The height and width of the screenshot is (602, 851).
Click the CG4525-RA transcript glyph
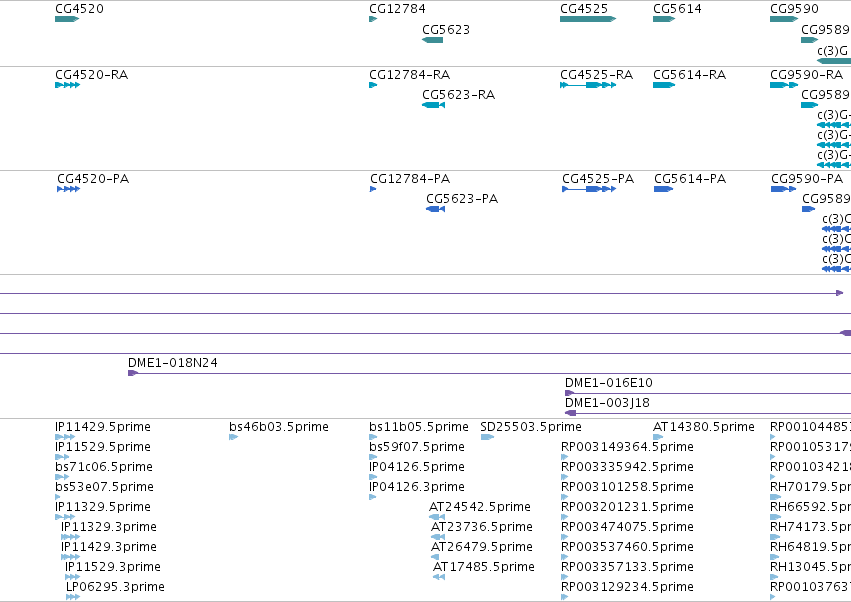(588, 85)
